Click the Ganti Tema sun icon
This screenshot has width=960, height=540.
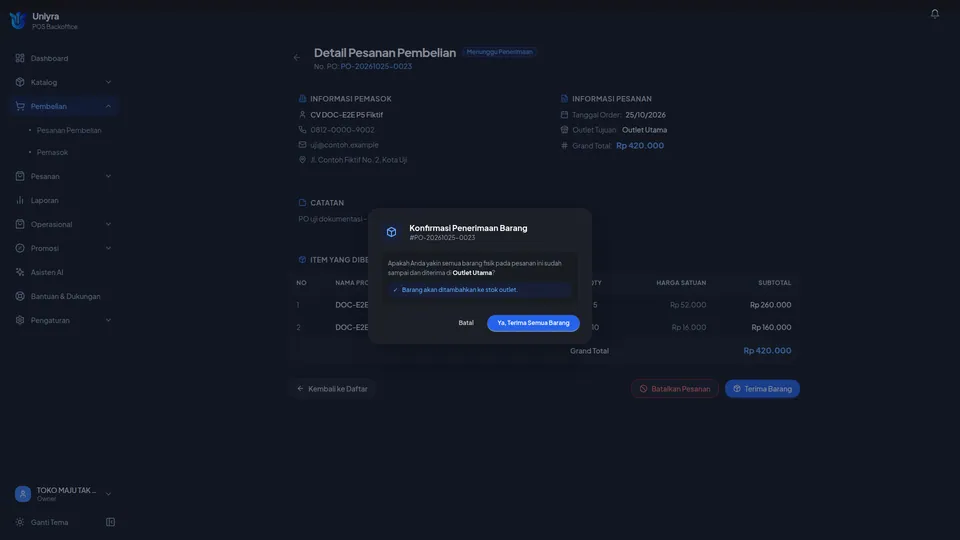20,522
